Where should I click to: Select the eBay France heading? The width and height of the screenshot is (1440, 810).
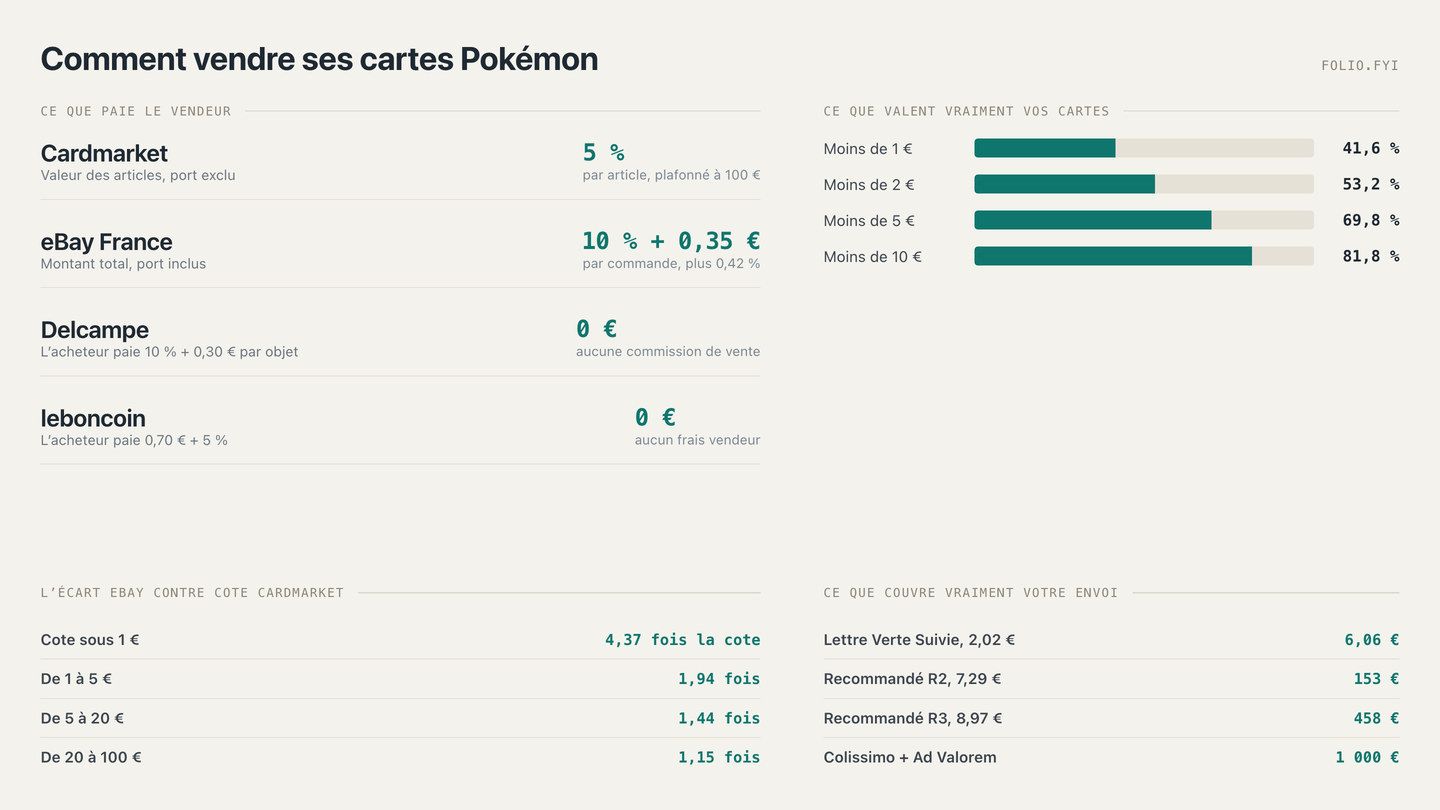(106, 241)
